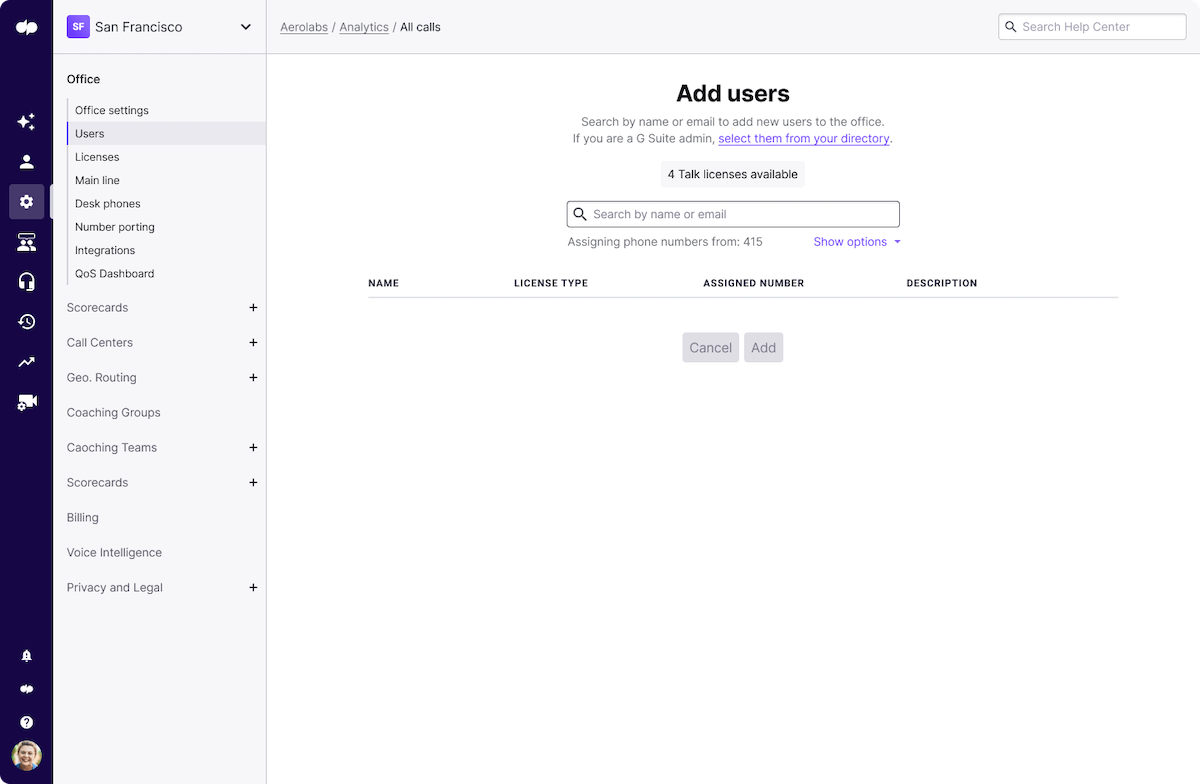This screenshot has height=784, width=1200.
Task: Open your profile avatar
Action: click(26, 756)
